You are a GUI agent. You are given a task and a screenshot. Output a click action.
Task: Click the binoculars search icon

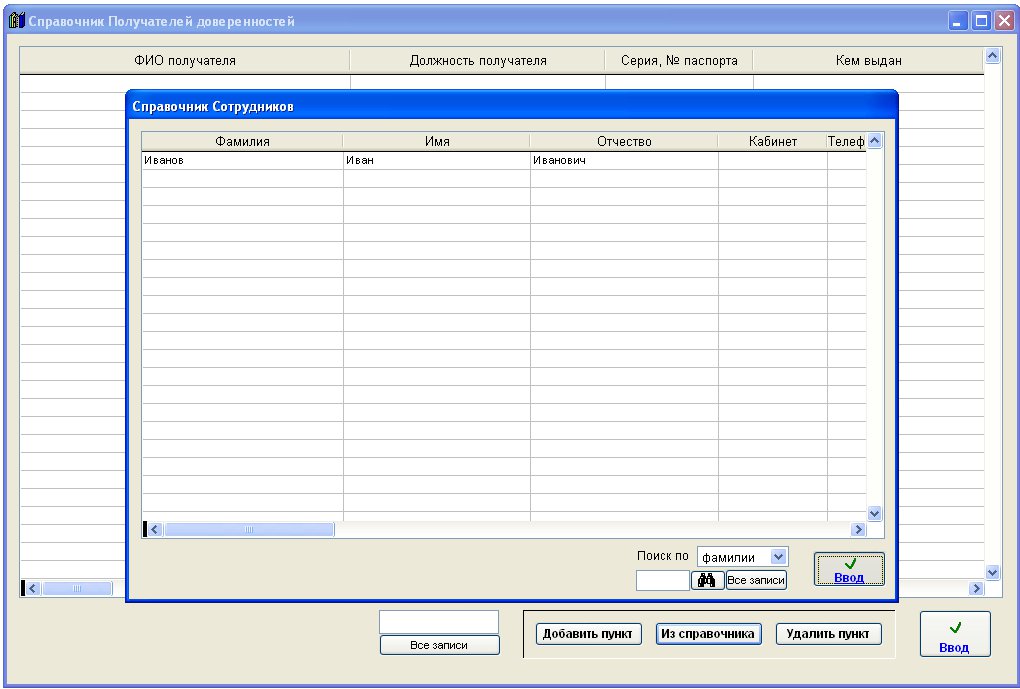pyautogui.click(x=708, y=580)
